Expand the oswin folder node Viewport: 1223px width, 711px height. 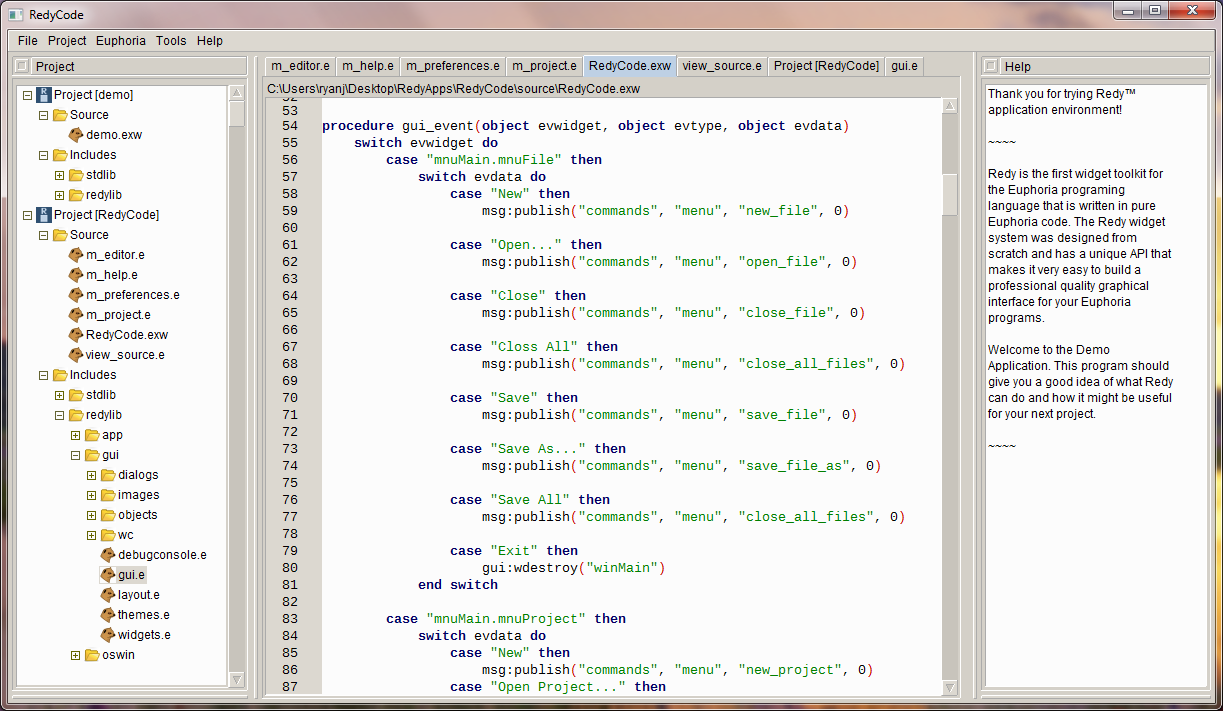tap(75, 655)
